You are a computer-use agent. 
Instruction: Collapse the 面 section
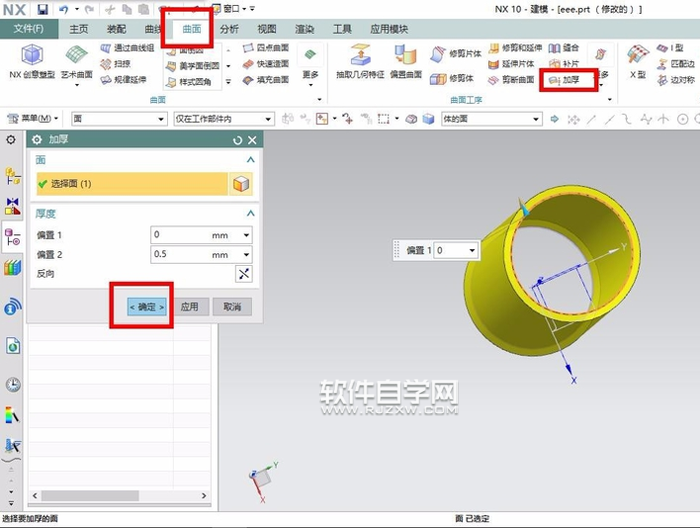click(250, 160)
